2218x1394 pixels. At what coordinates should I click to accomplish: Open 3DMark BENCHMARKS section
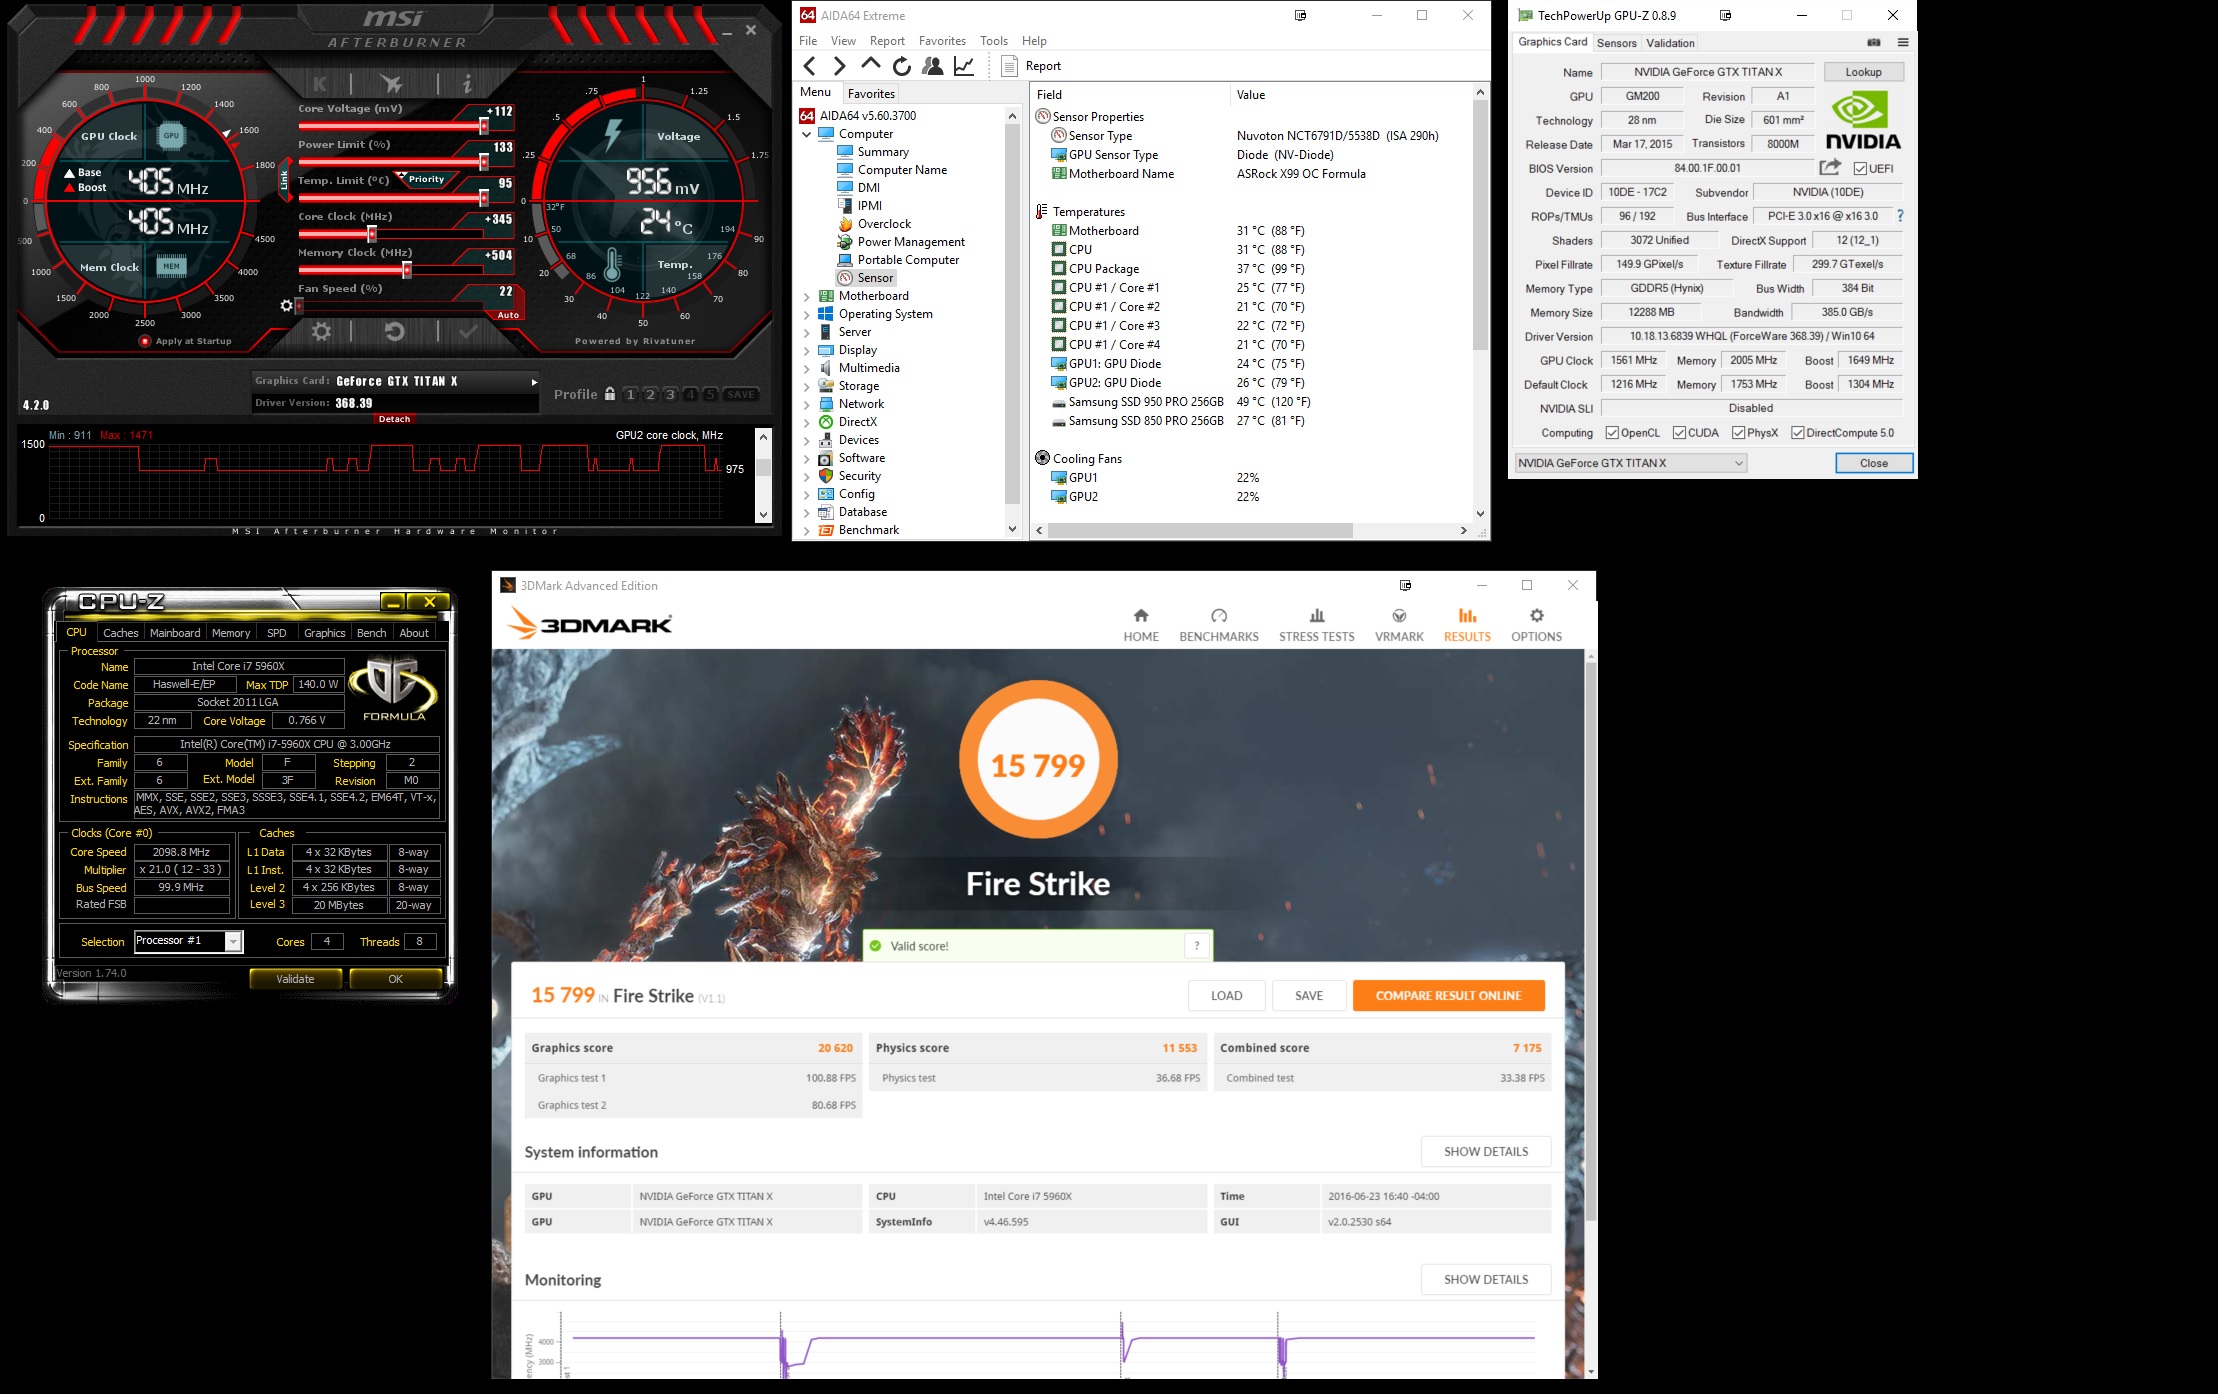point(1219,625)
